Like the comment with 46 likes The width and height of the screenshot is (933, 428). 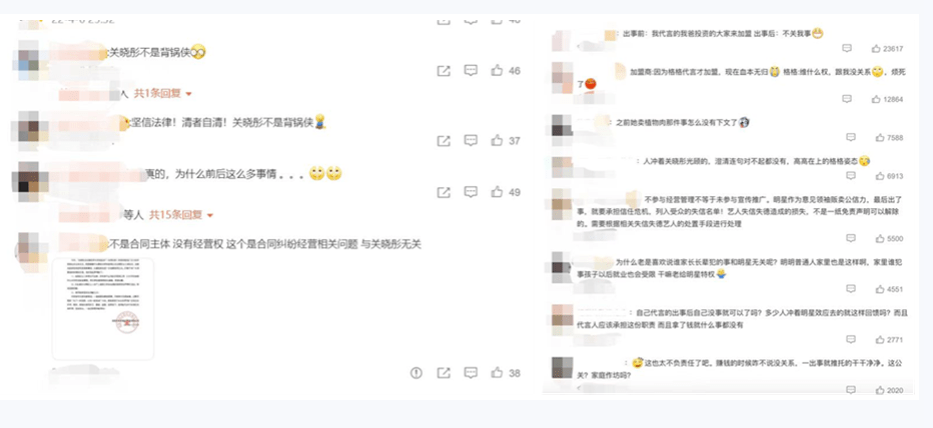(497, 70)
